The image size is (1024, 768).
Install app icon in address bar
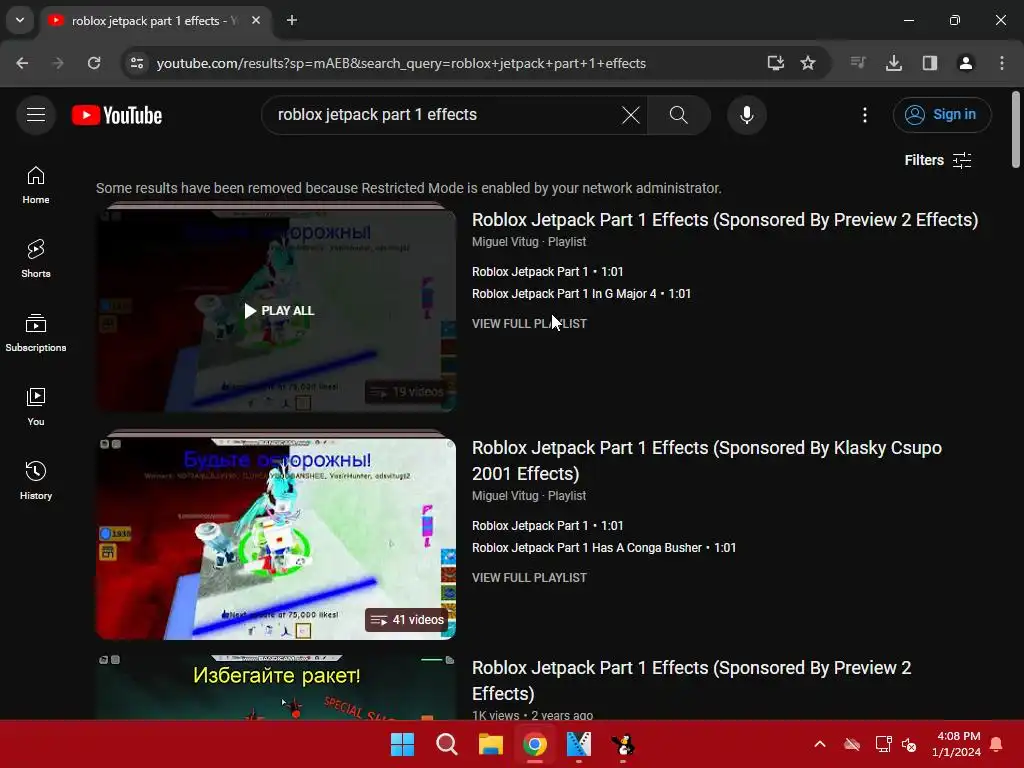coord(775,63)
